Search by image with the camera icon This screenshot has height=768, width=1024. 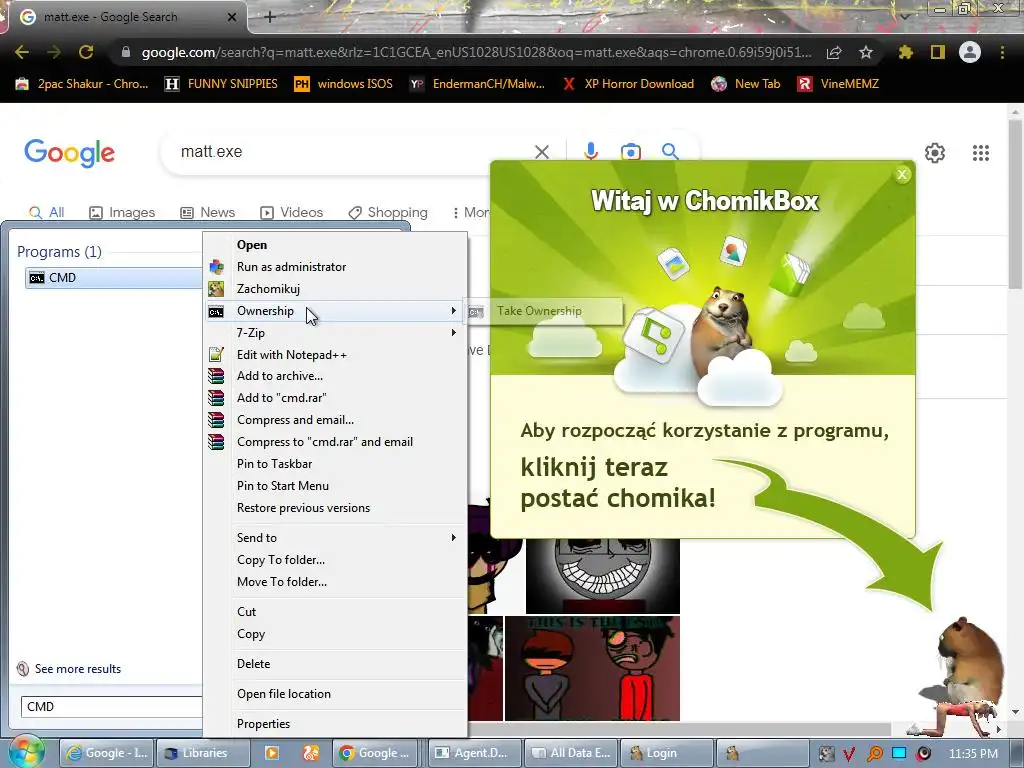tap(631, 152)
